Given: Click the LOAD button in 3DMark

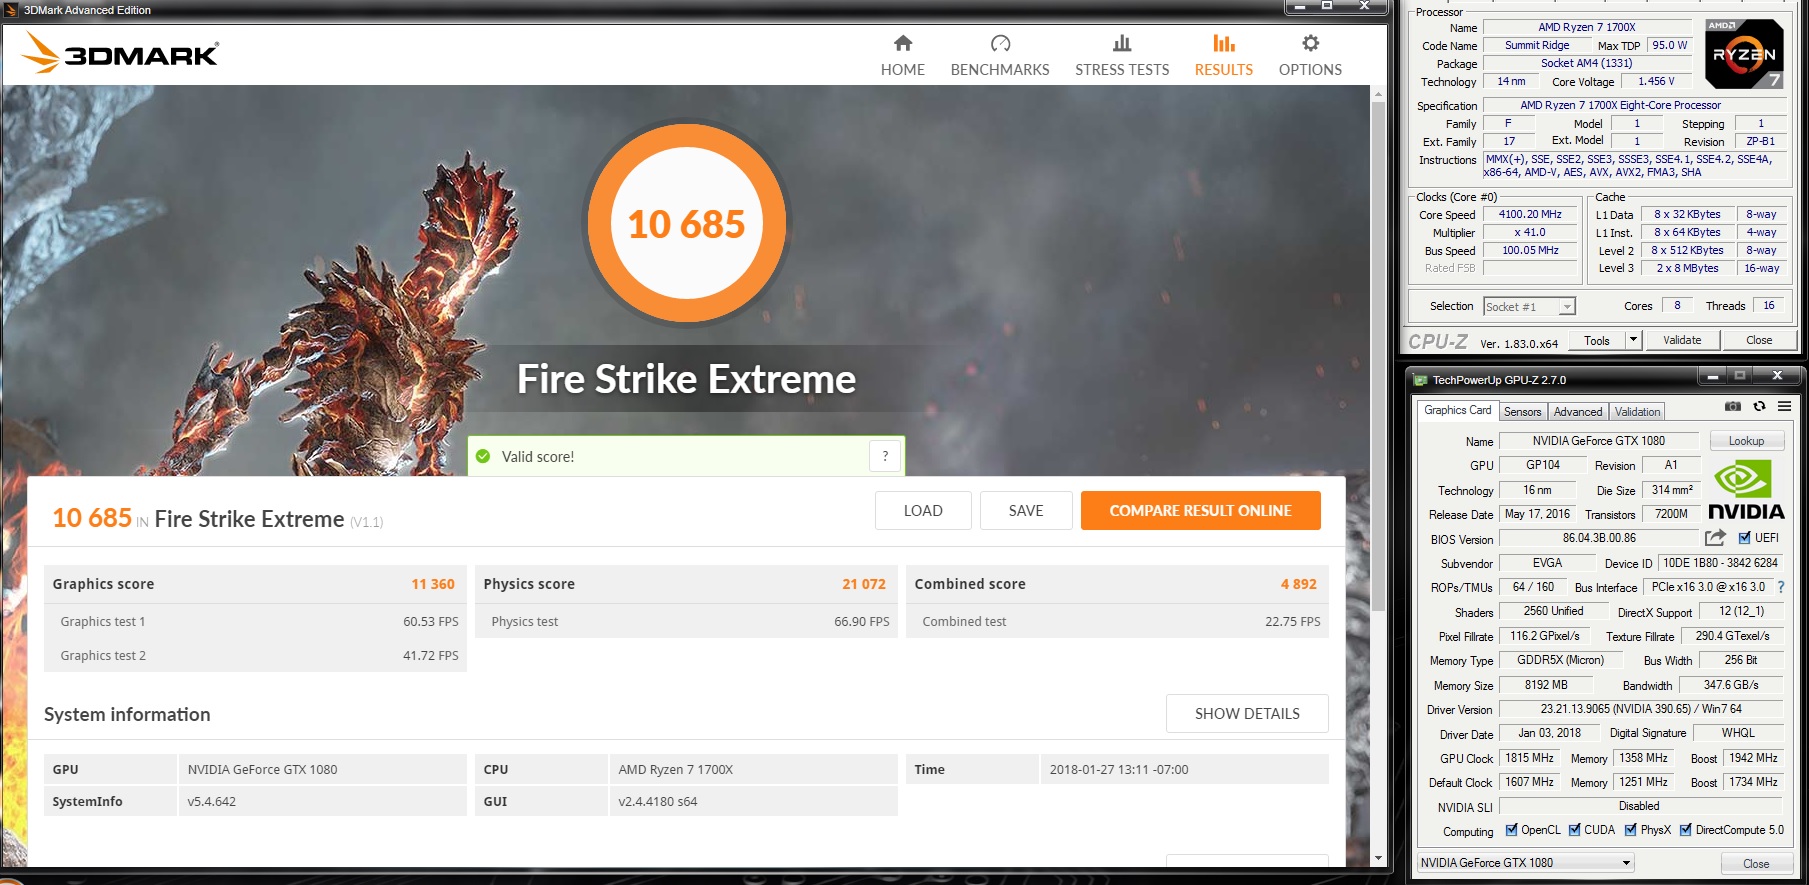Looking at the screenshot, I should [x=923, y=511].
